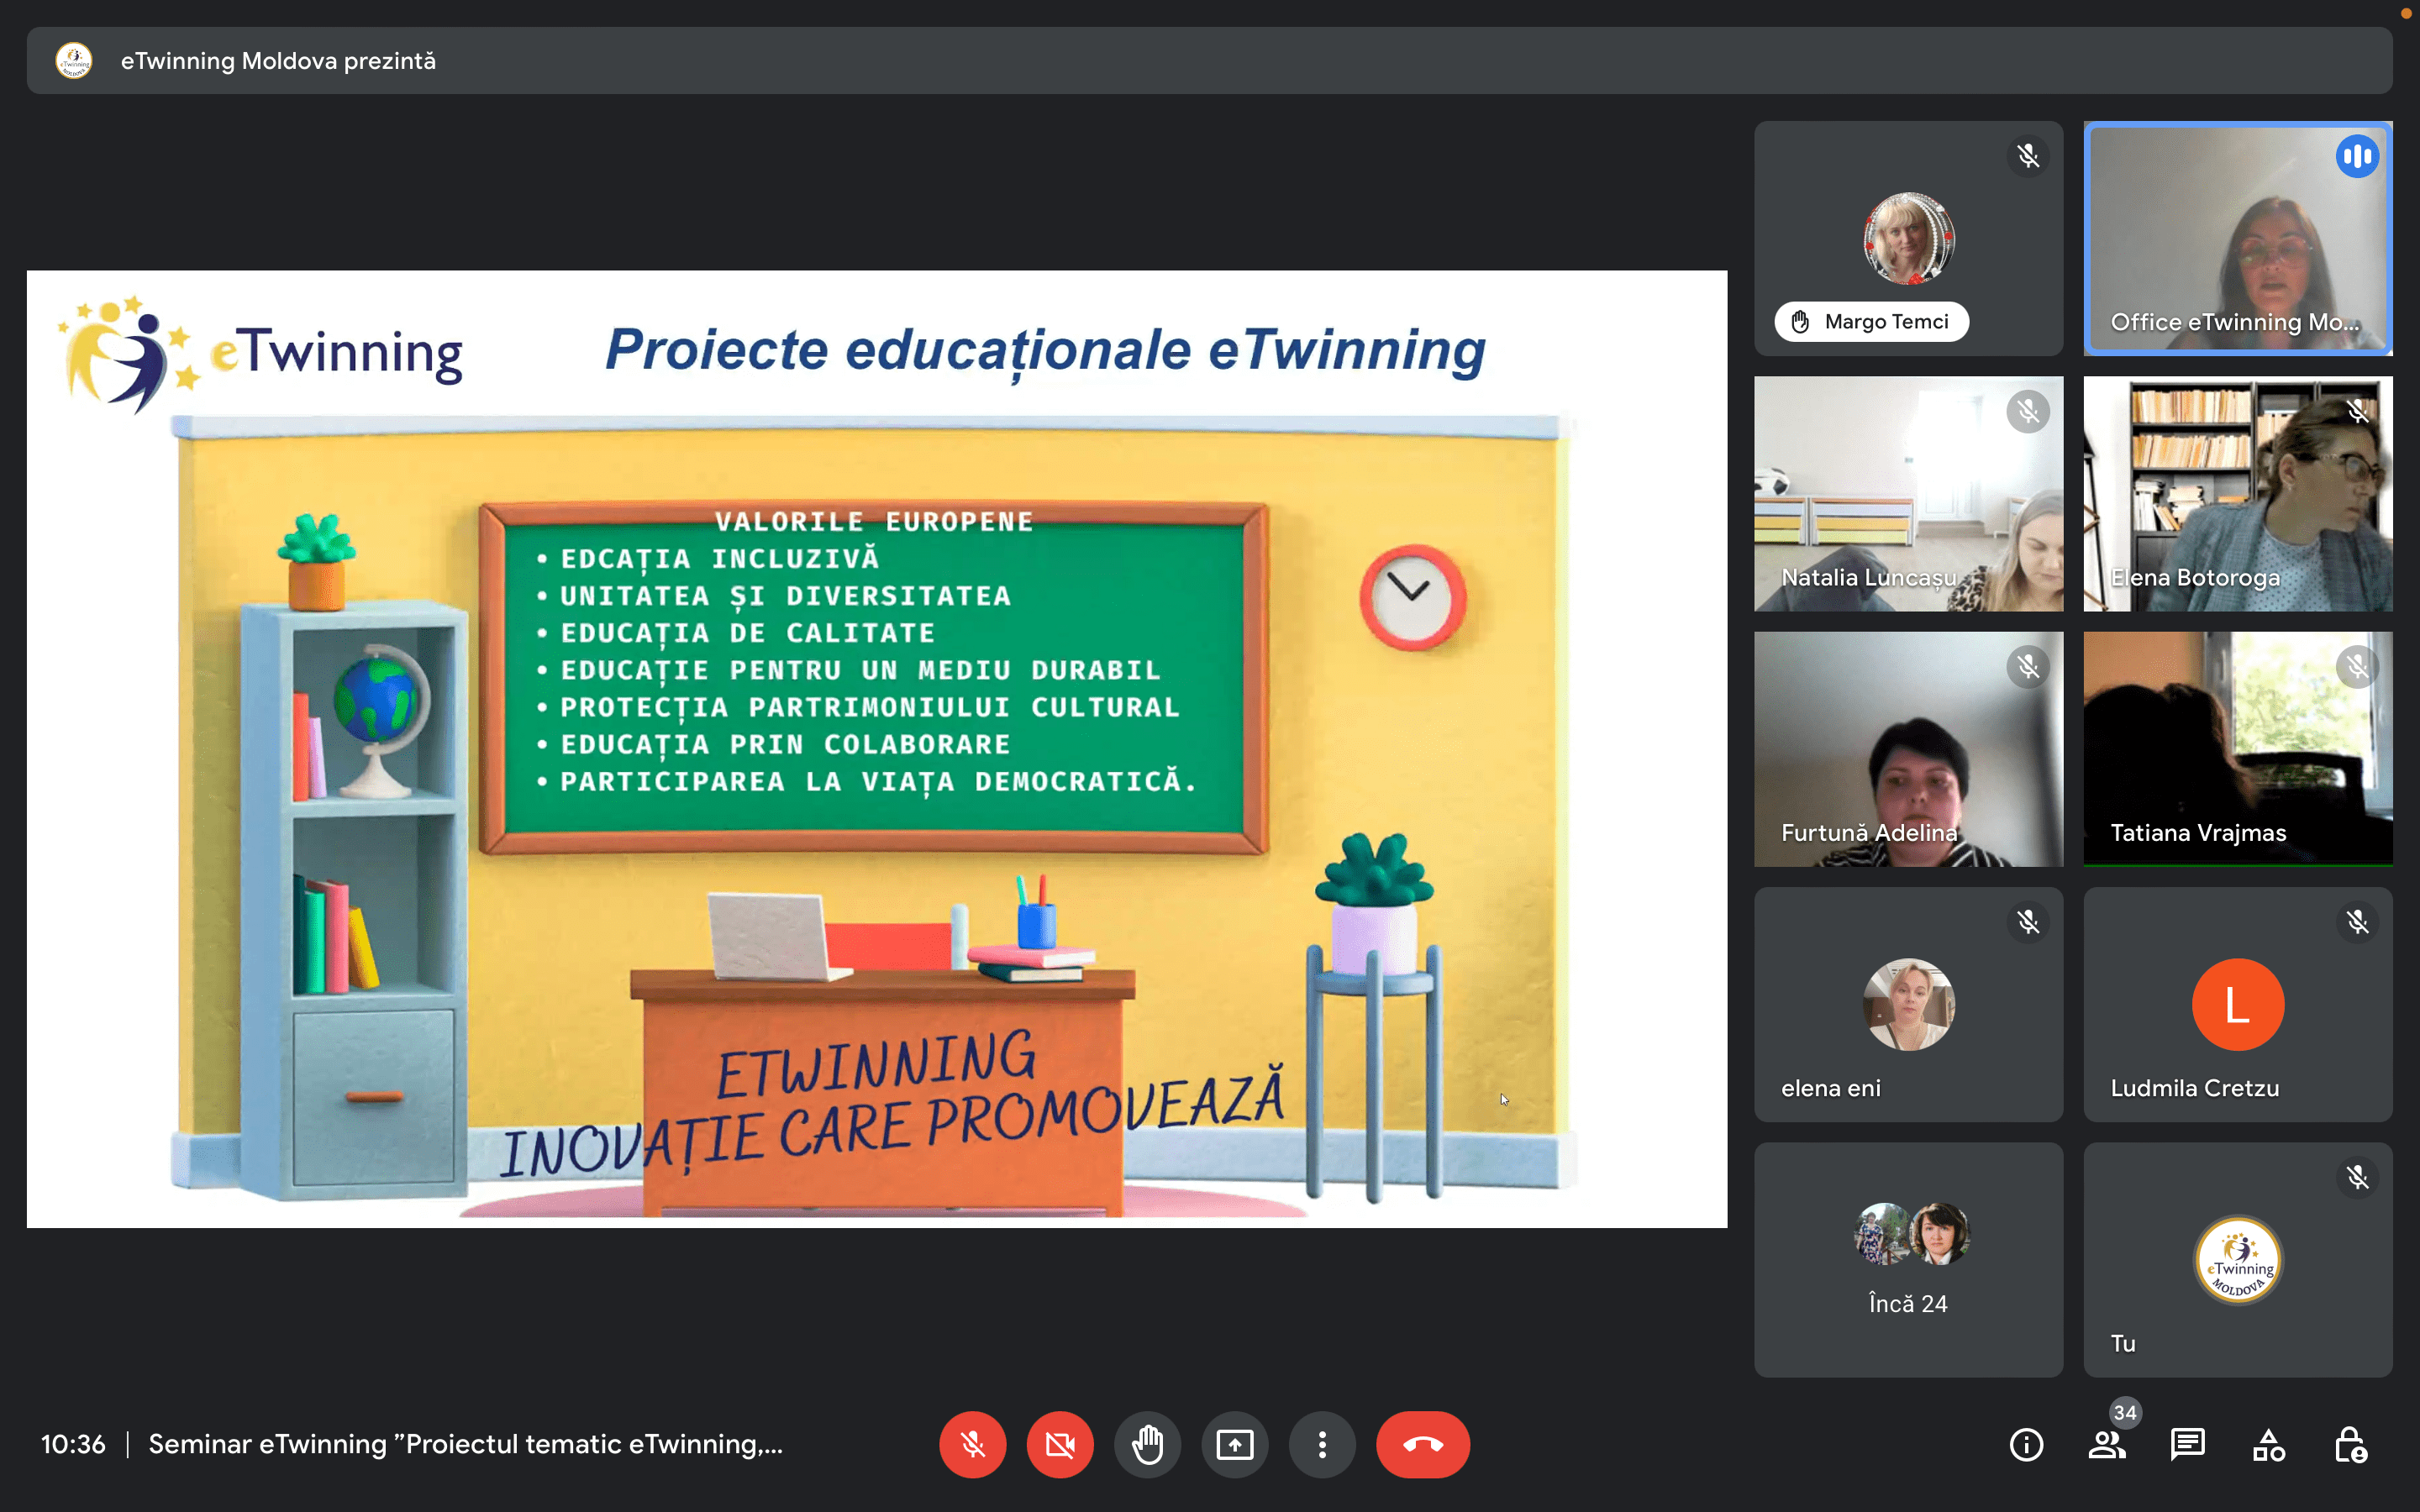The height and width of the screenshot is (1512, 2420).
Task: Show the participants list icon
Action: (2107, 1444)
